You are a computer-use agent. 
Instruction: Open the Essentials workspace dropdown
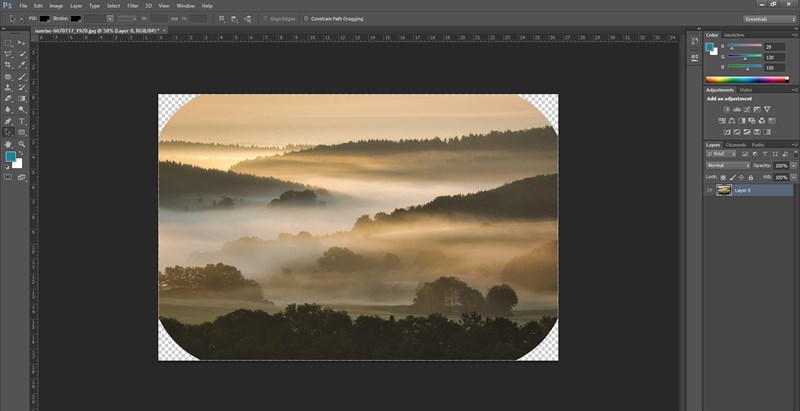(x=768, y=18)
